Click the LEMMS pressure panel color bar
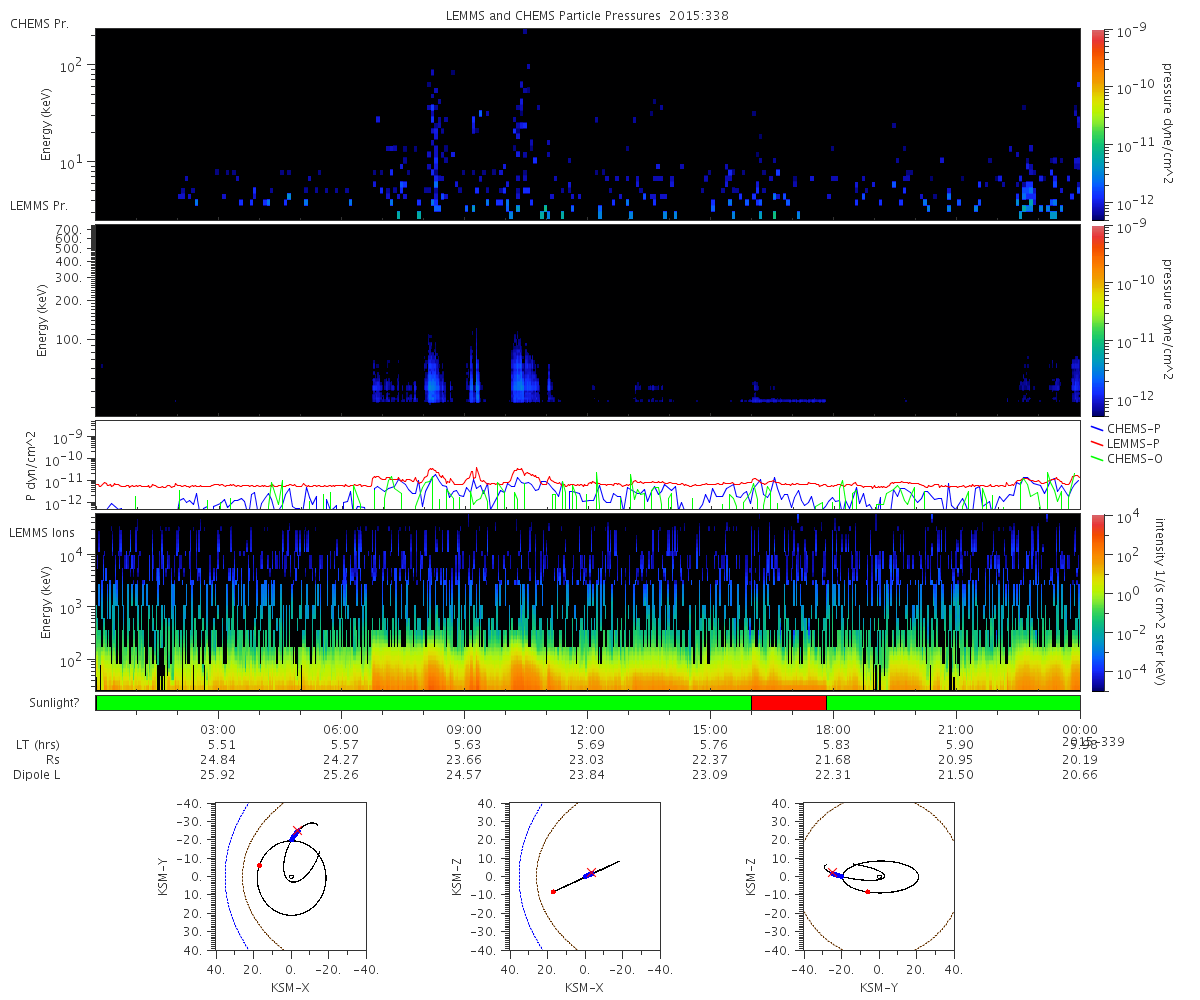This screenshot has height=1000, width=1200. pyautogui.click(x=1097, y=320)
